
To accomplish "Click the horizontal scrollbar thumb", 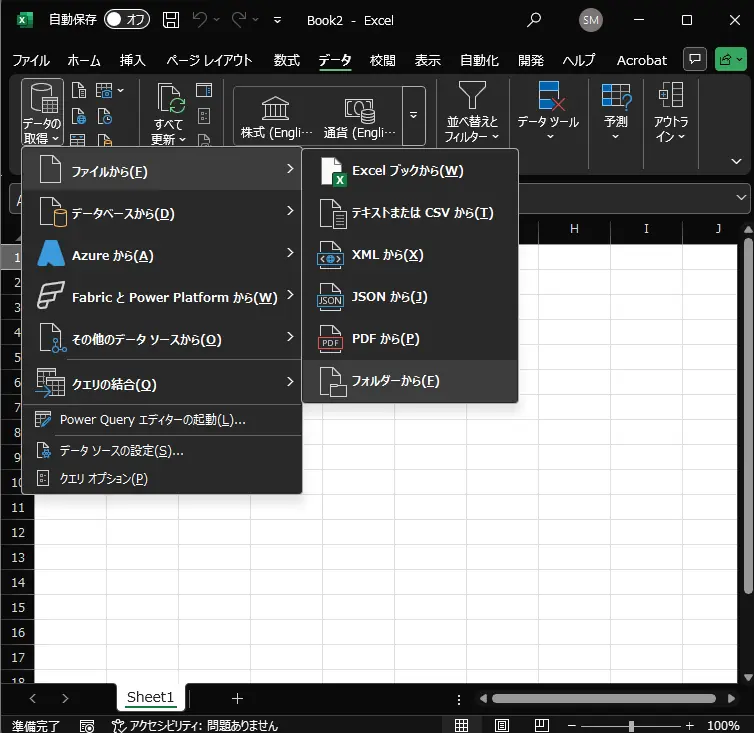I will (x=603, y=698).
